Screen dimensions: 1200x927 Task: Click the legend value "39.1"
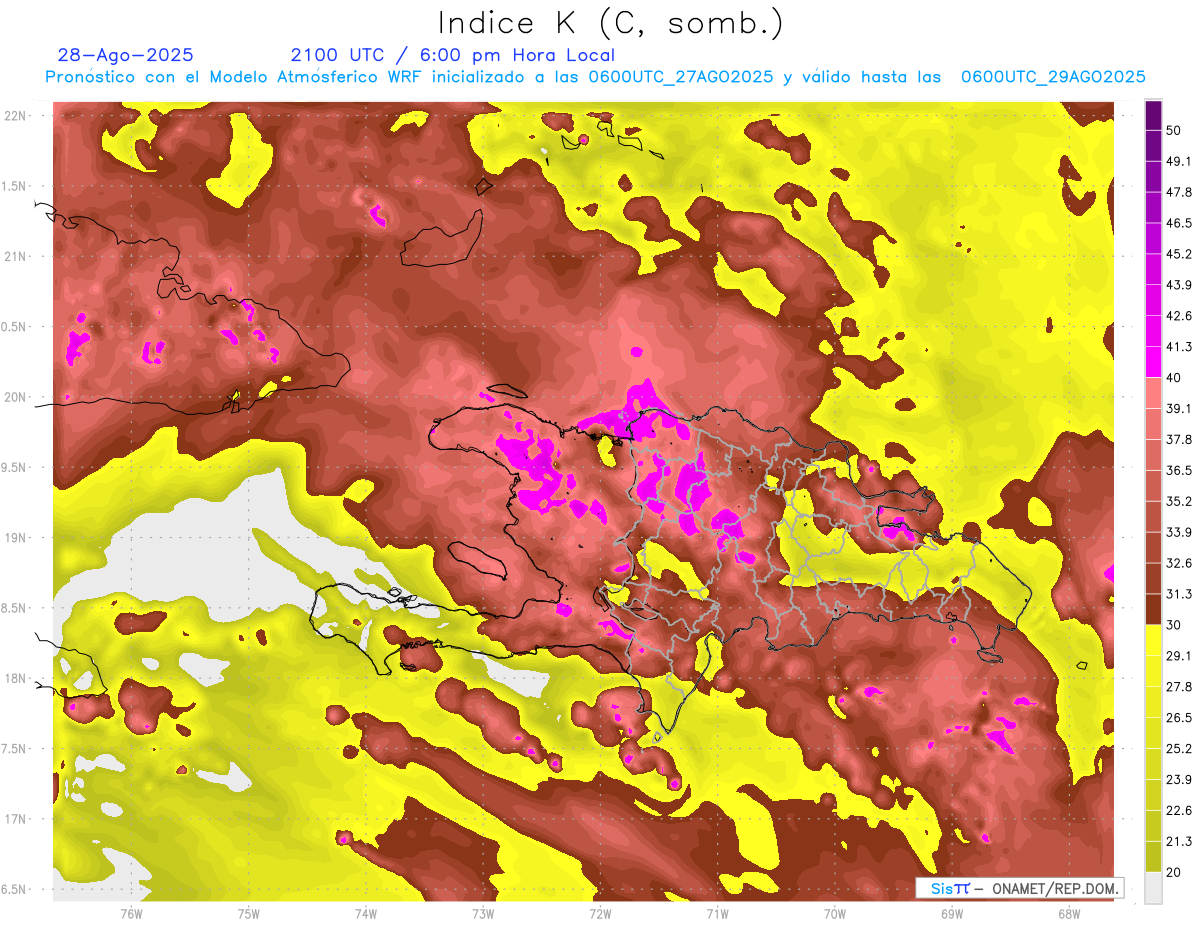[1178, 409]
